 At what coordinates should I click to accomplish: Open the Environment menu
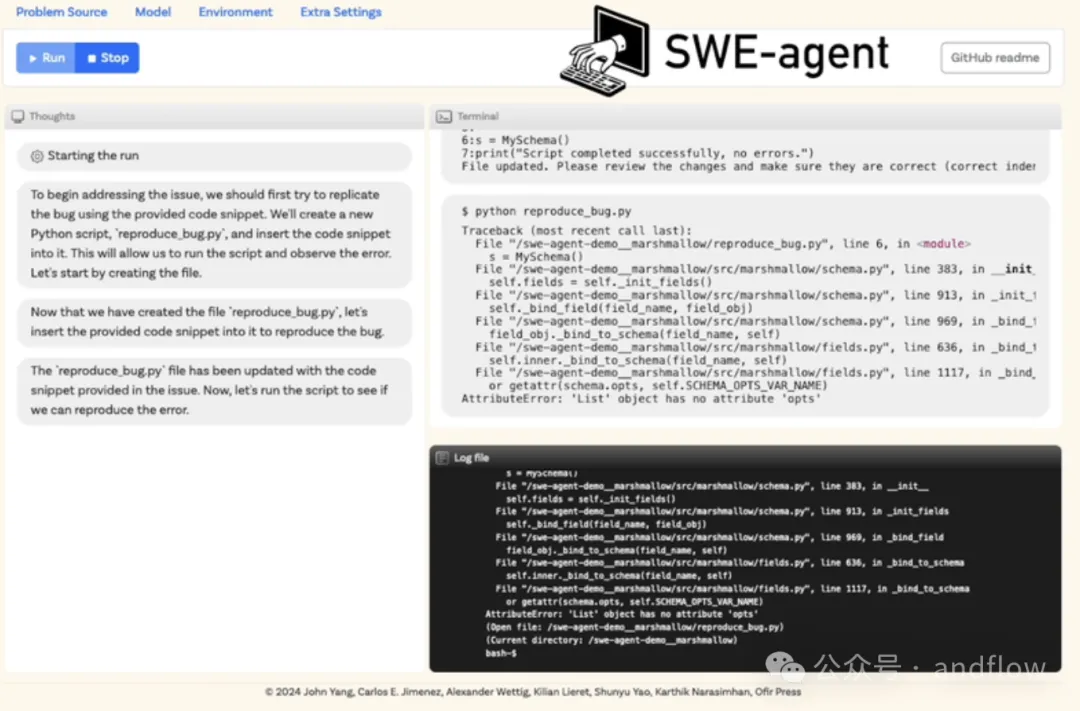click(236, 12)
